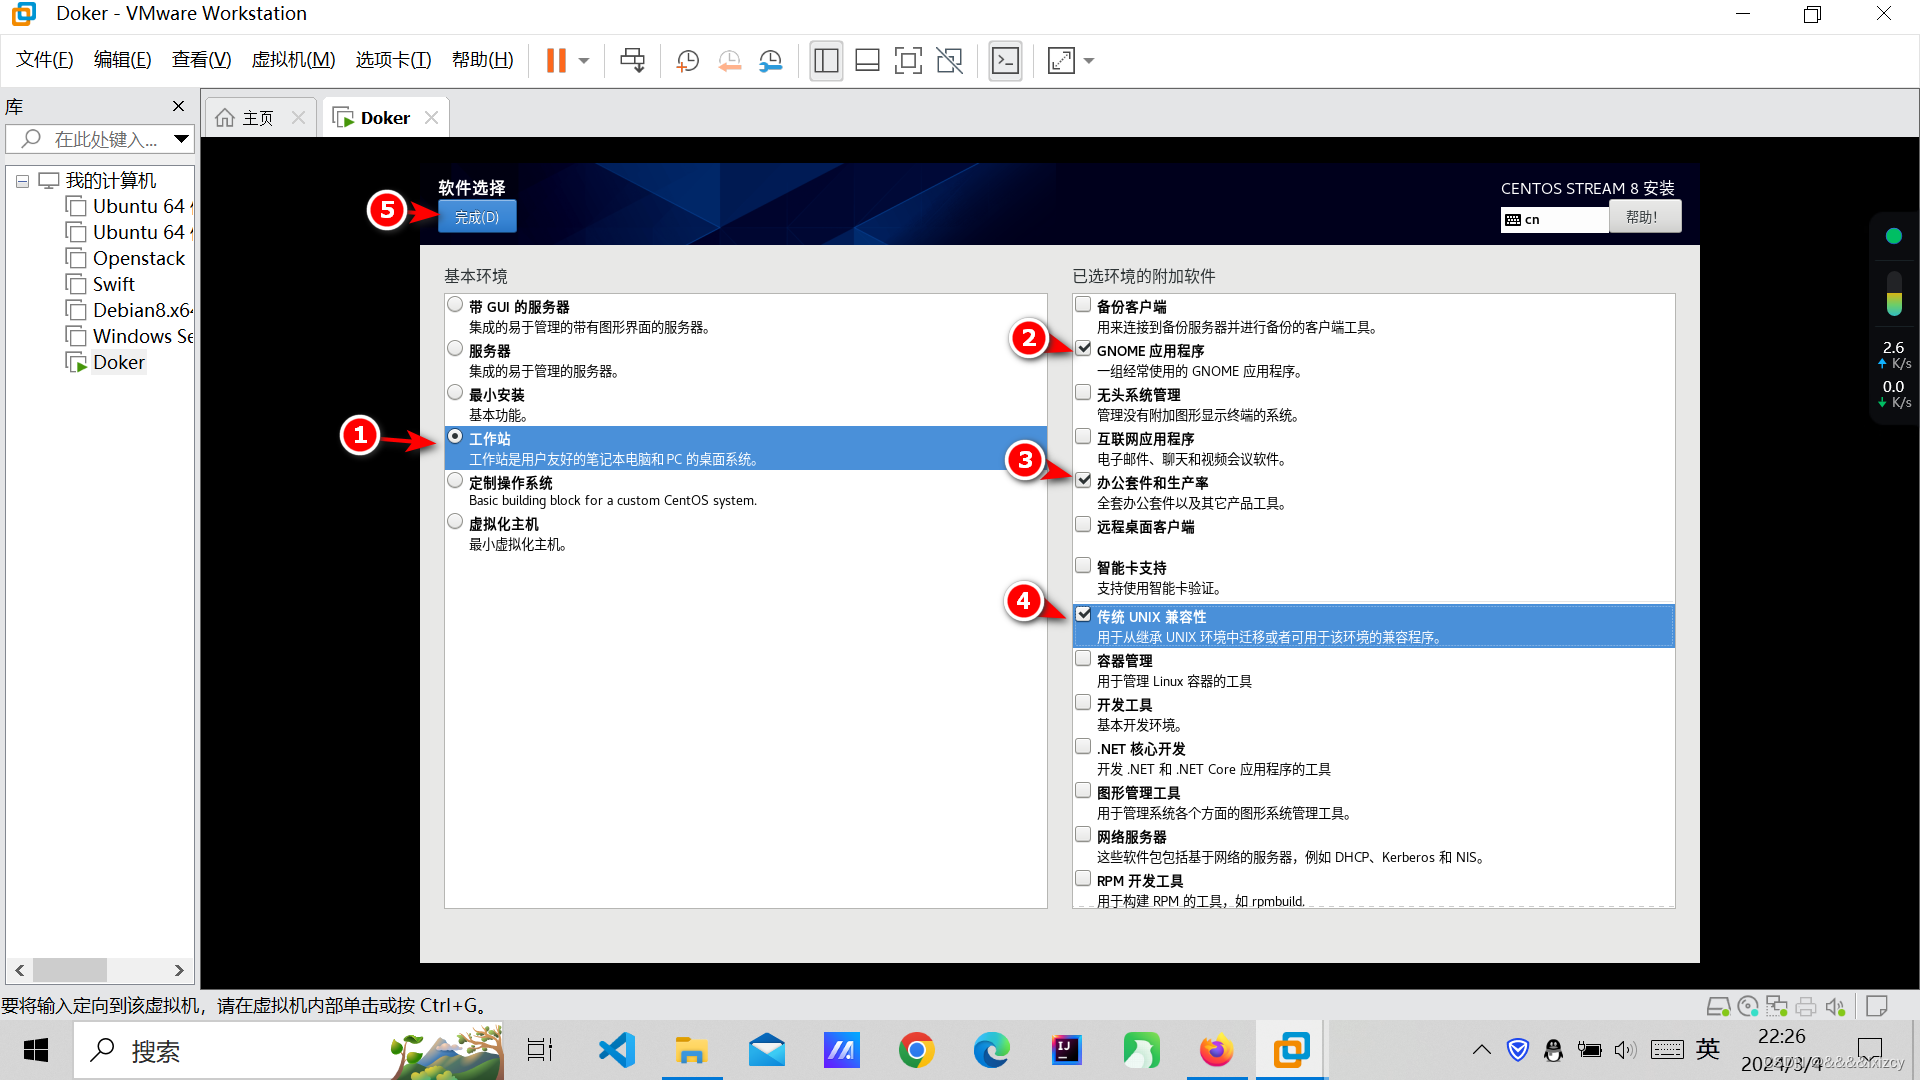The image size is (1920, 1080).
Task: Check the 开发工具 checkbox
Action: pyautogui.click(x=1083, y=703)
